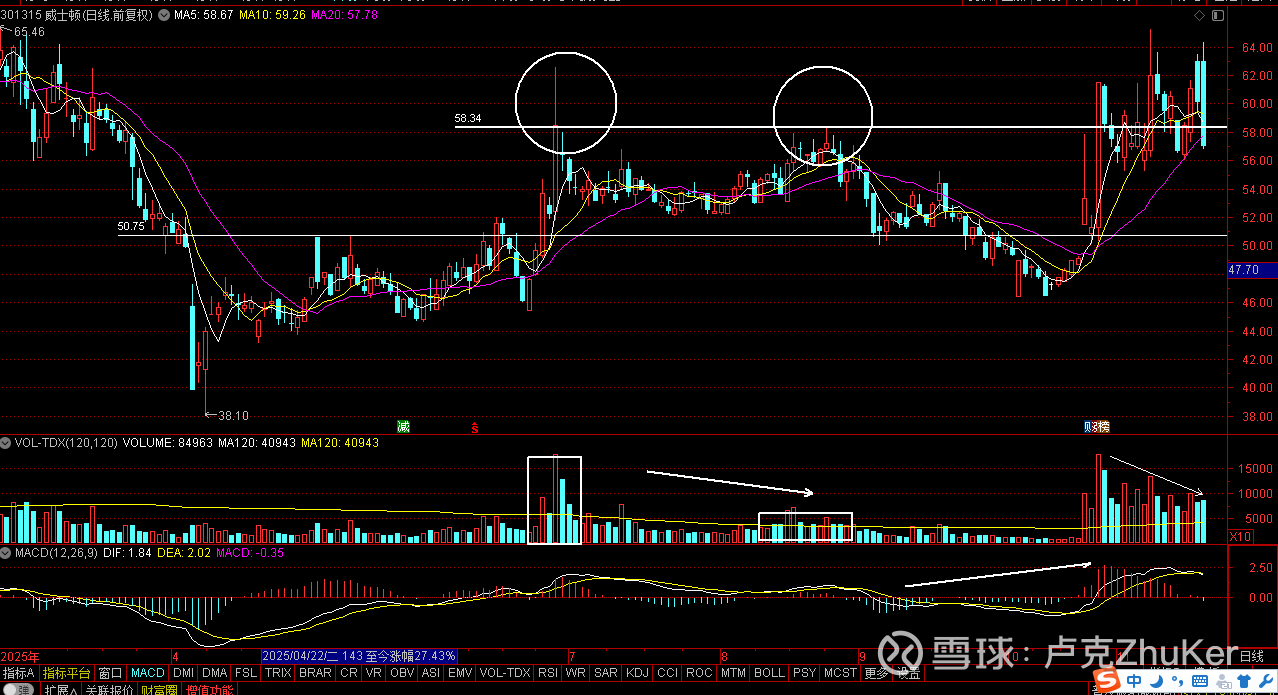Screen dimensions: 1278x695
Task: Select the EMV indicator tab
Action: (x=459, y=673)
